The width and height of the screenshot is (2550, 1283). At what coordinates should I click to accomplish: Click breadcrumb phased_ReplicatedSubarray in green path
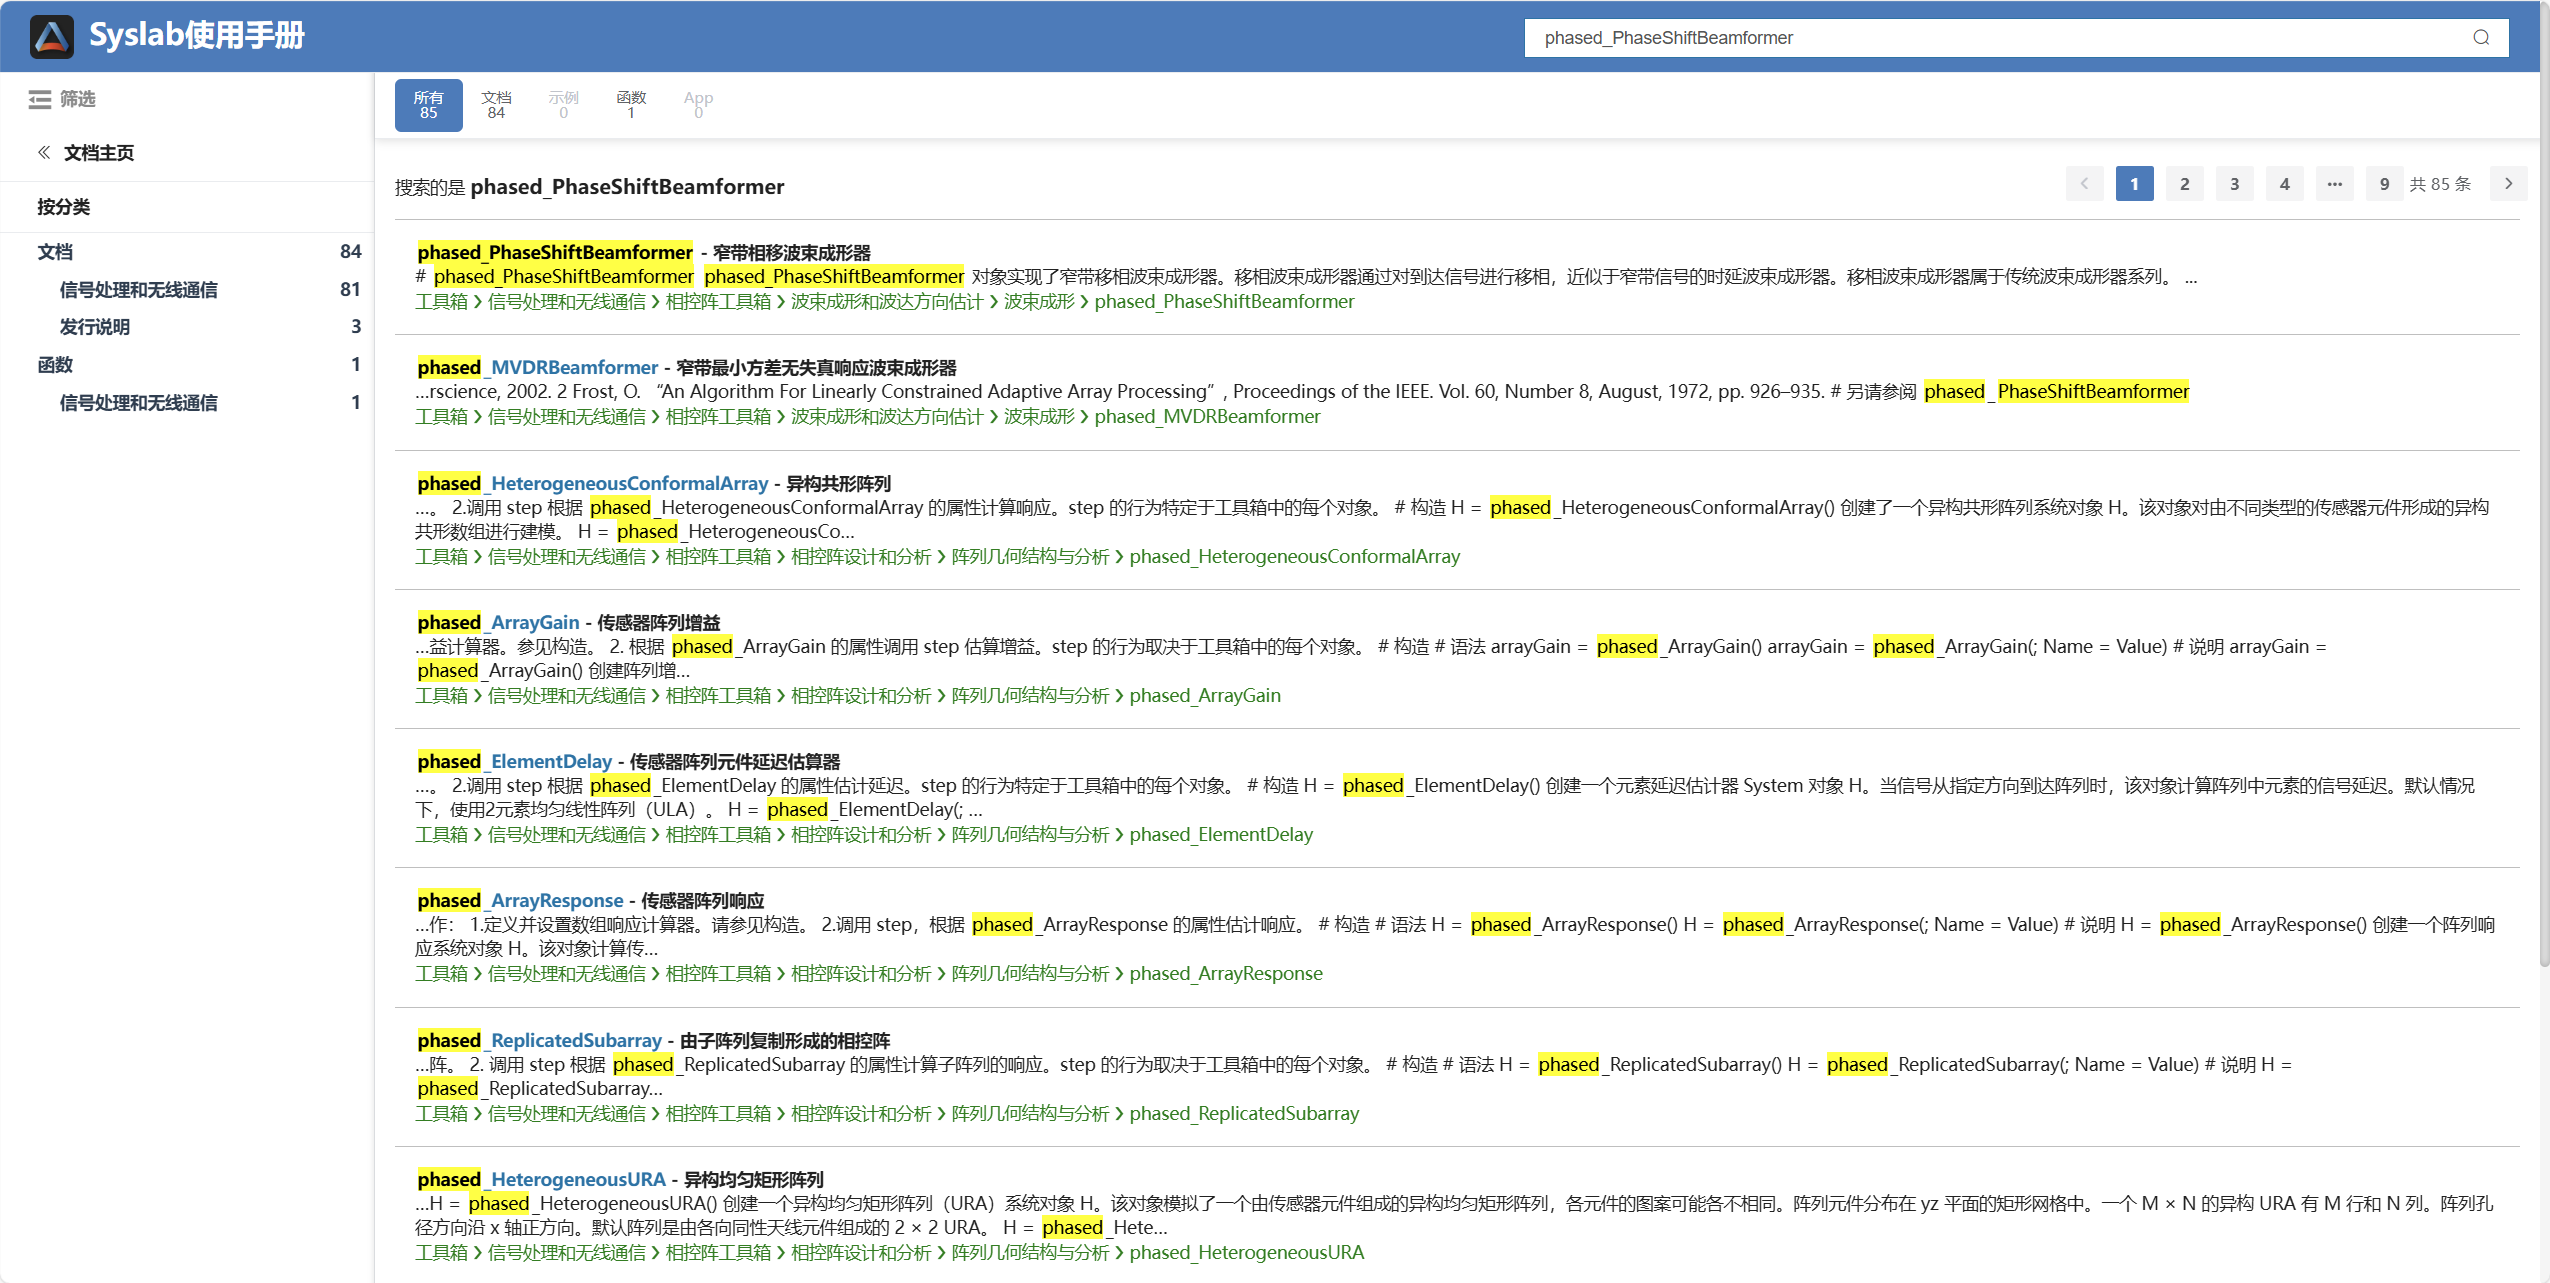(1244, 1114)
